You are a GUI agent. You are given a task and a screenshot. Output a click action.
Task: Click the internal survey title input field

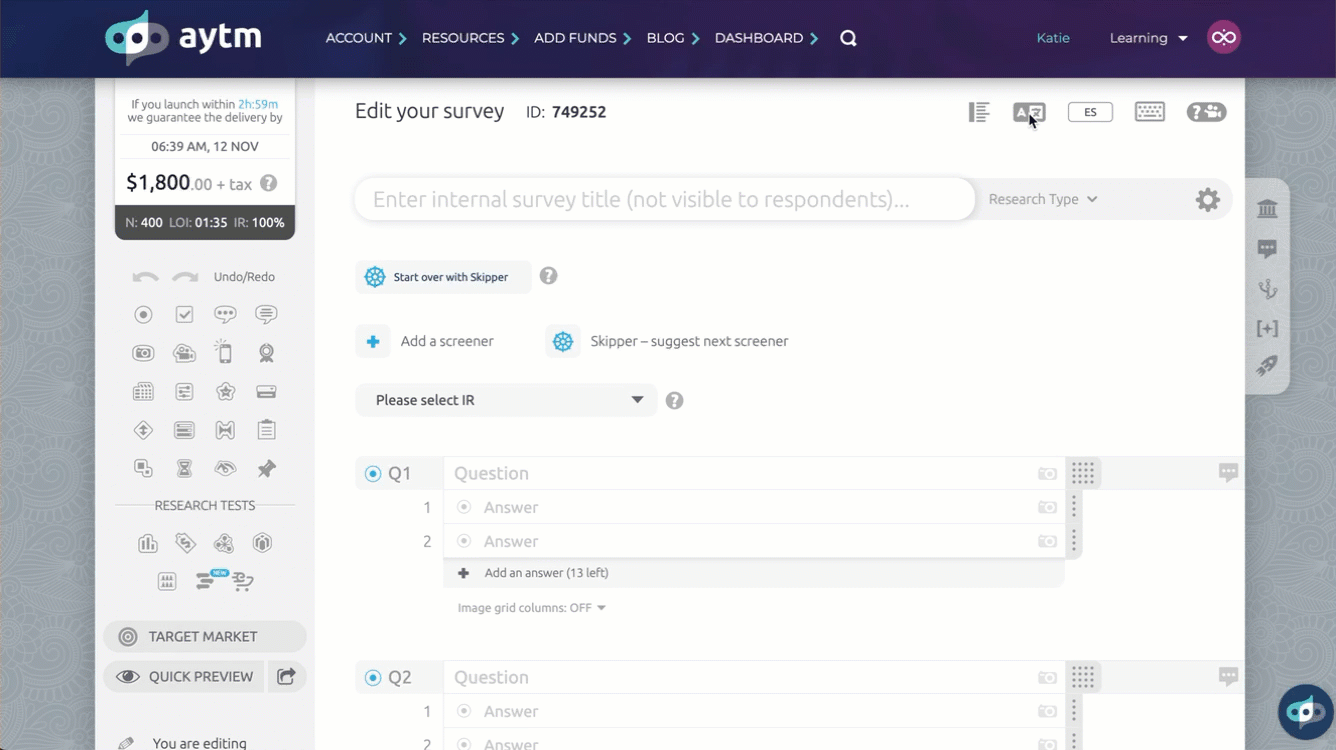click(664, 200)
